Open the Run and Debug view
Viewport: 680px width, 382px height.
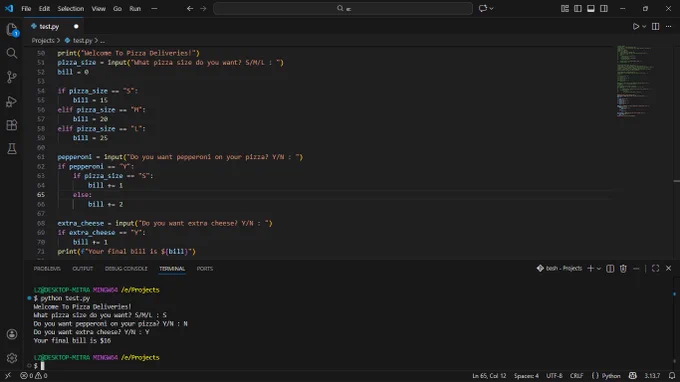[x=12, y=101]
